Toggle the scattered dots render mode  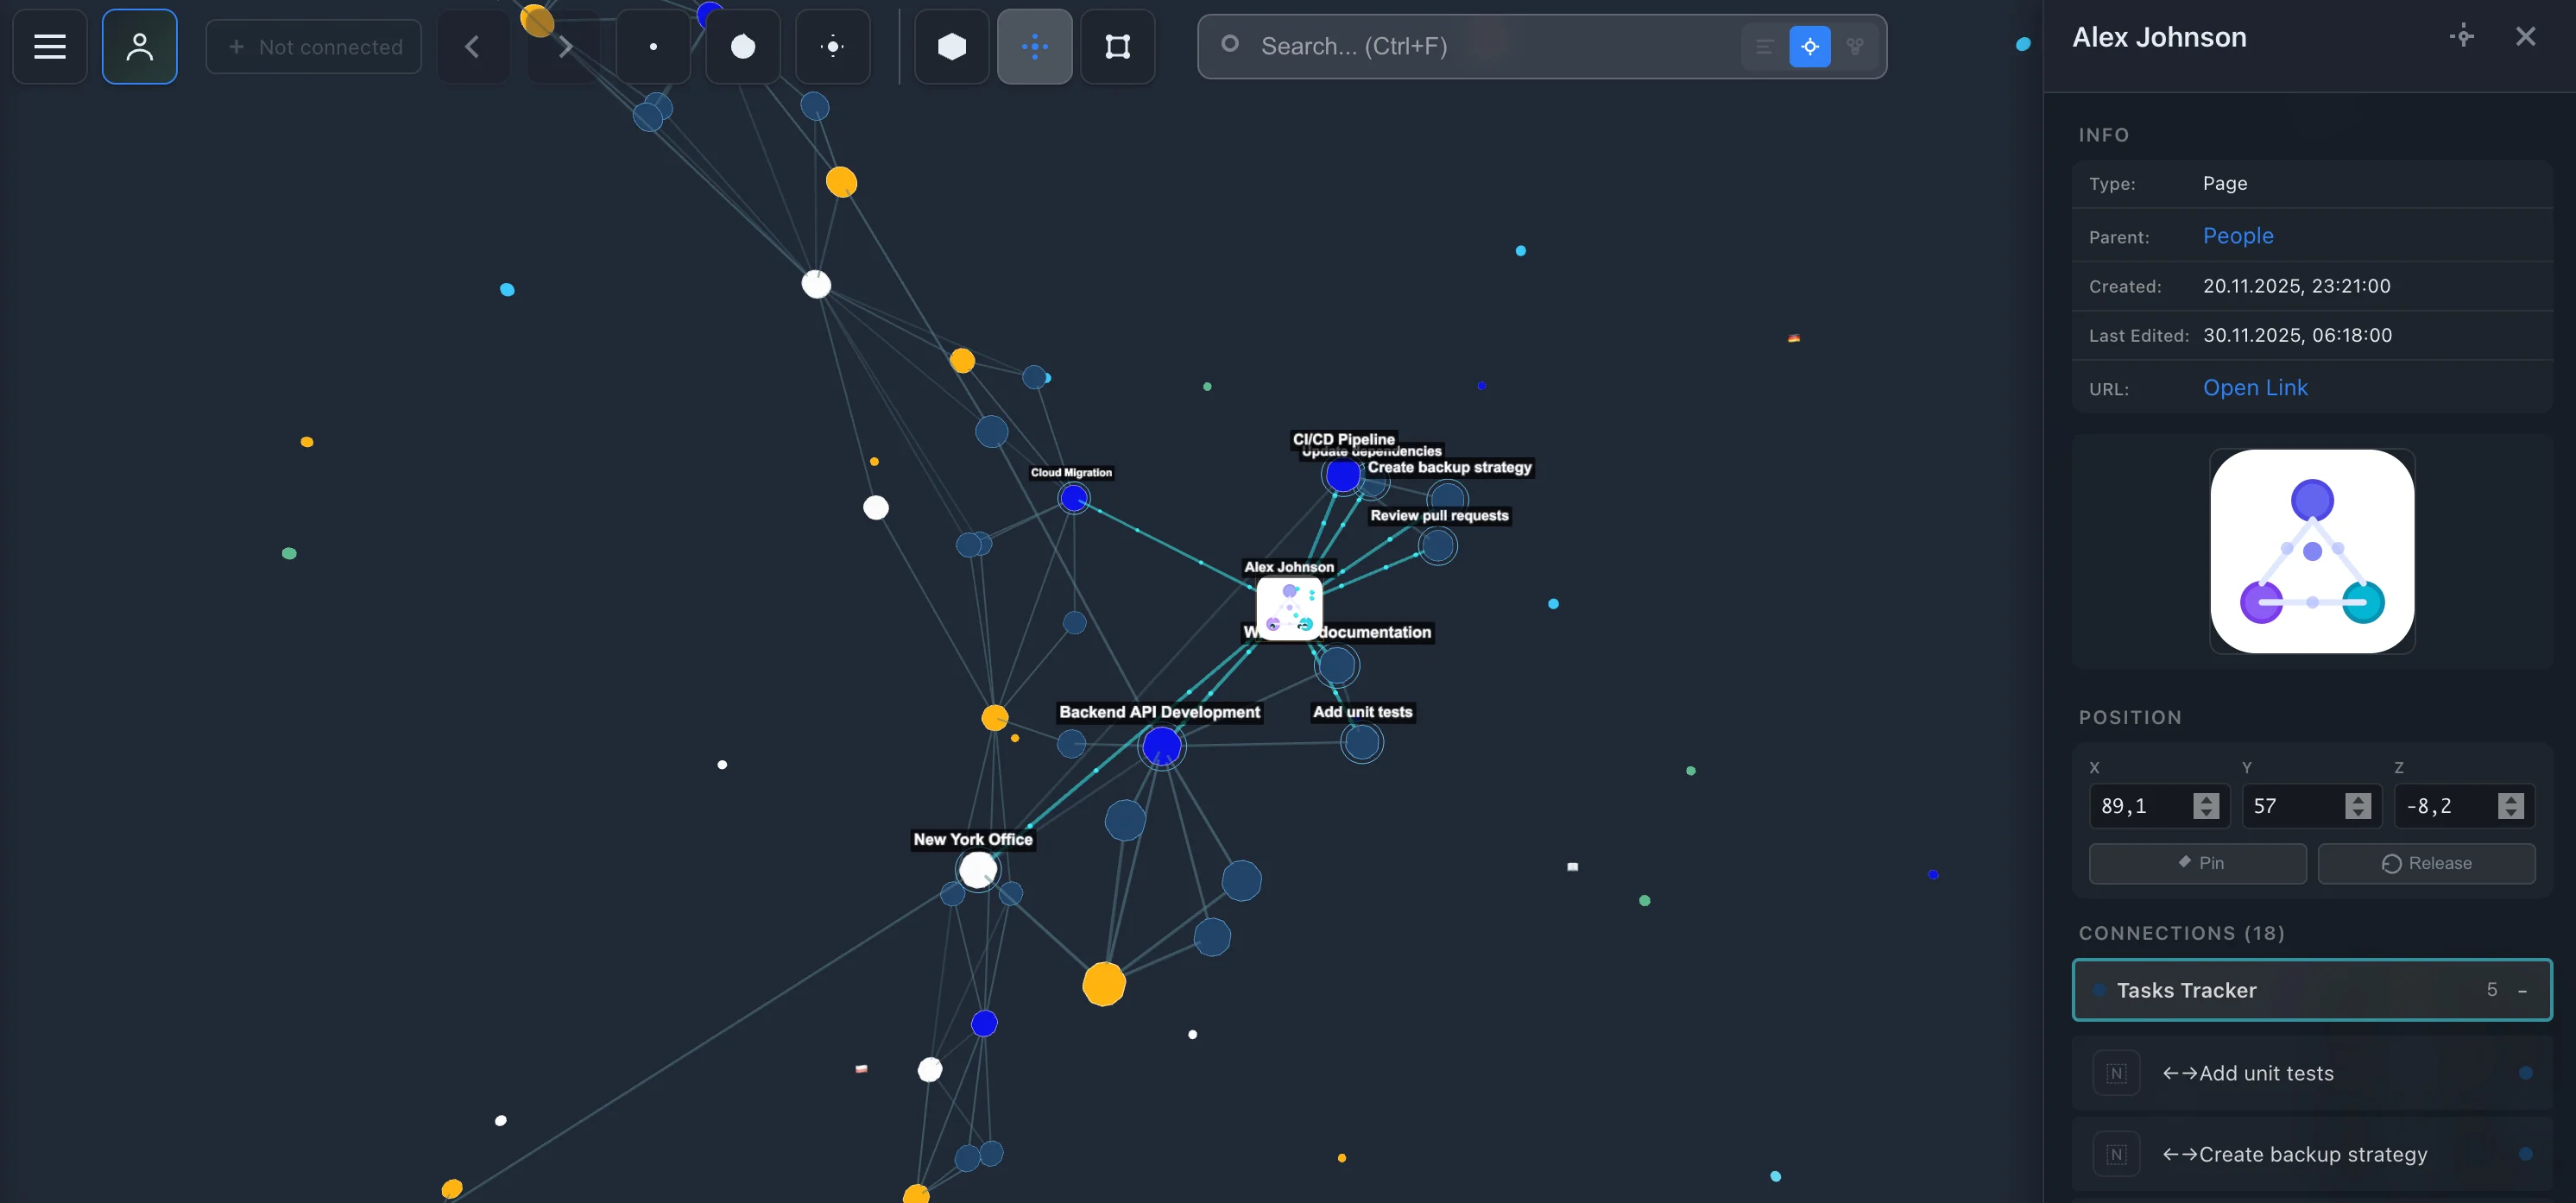(1035, 46)
